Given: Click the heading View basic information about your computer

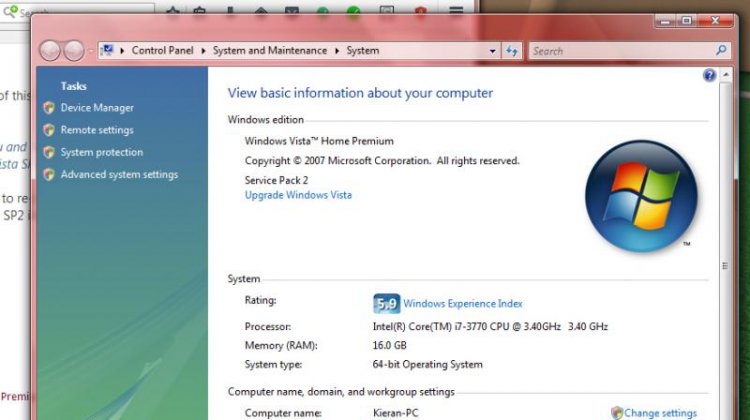Looking at the screenshot, I should click(x=360, y=93).
